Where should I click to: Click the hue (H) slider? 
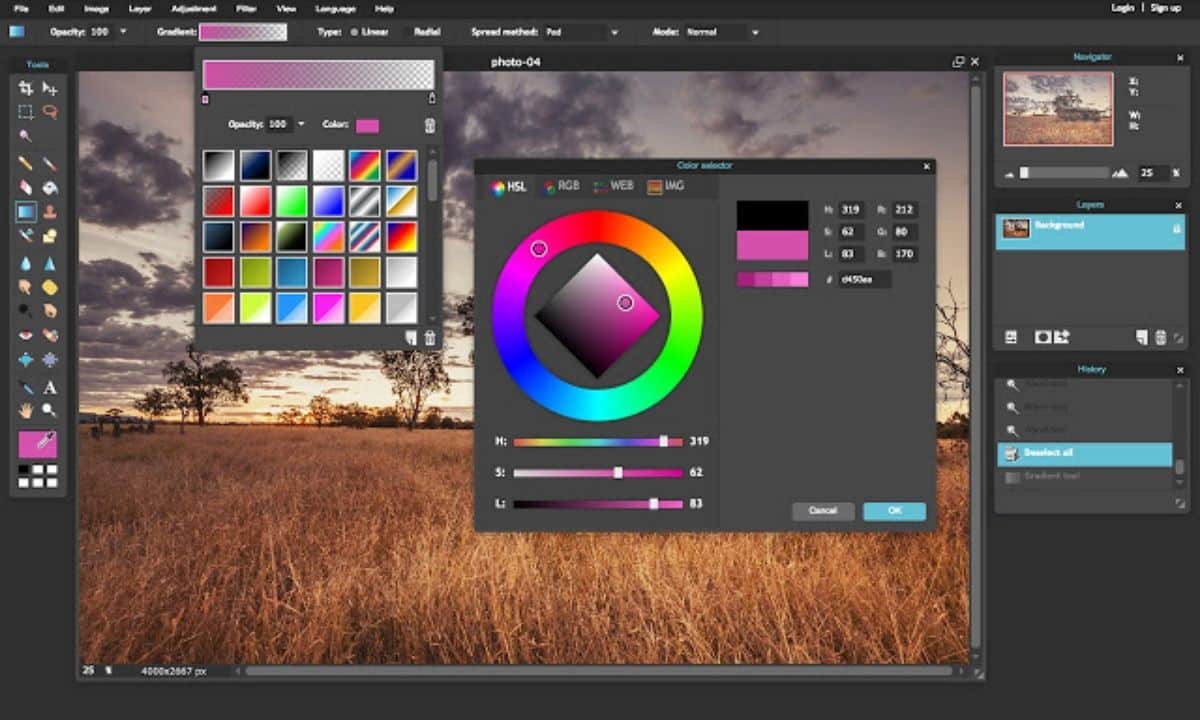coord(597,441)
